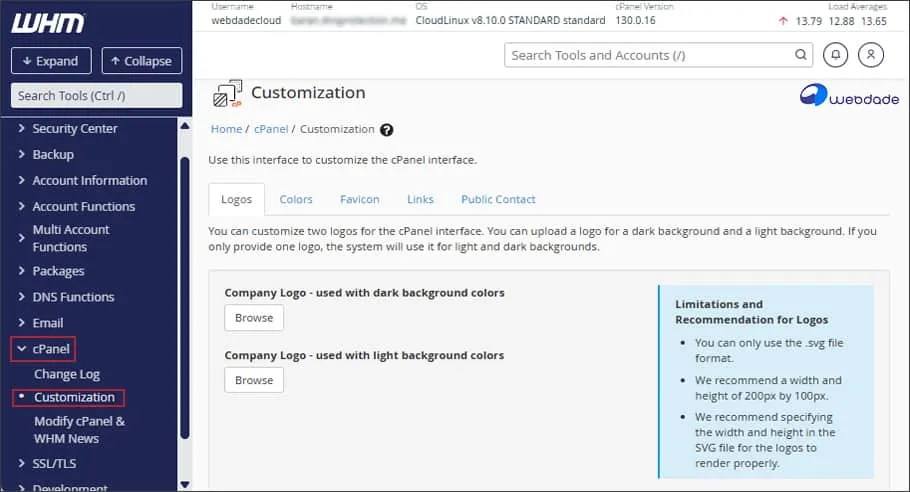Viewport: 910px width, 492px height.
Task: Click sidebar scrollbar up arrow
Action: point(185,126)
